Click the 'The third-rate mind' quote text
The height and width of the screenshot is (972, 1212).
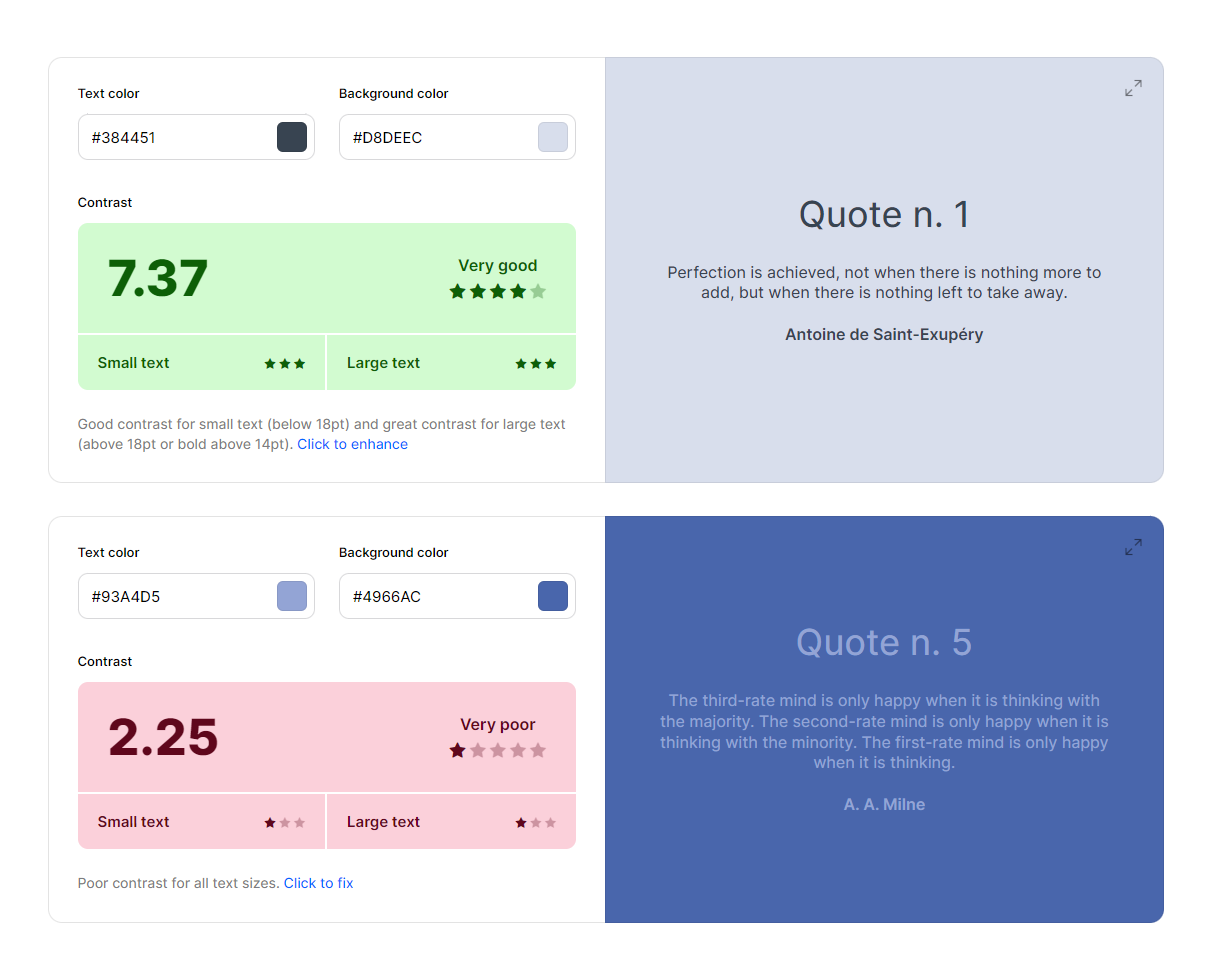pyautogui.click(x=884, y=731)
